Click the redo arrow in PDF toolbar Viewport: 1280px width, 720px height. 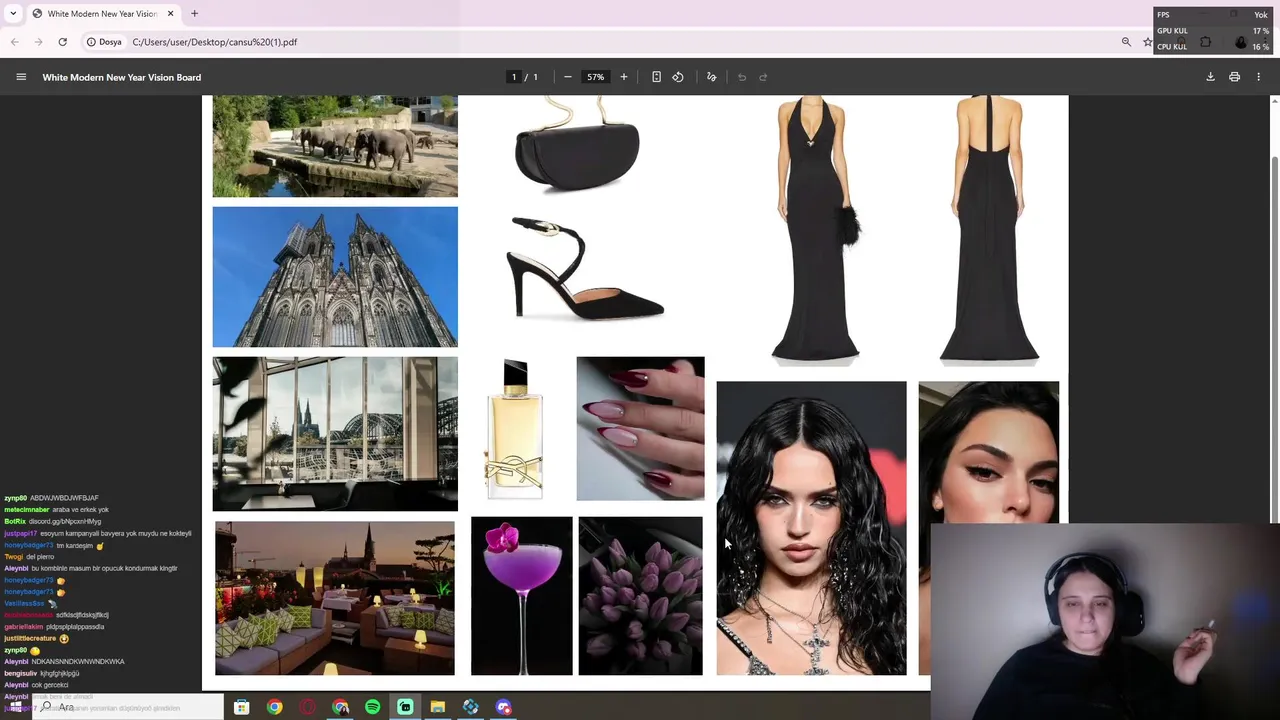[763, 77]
